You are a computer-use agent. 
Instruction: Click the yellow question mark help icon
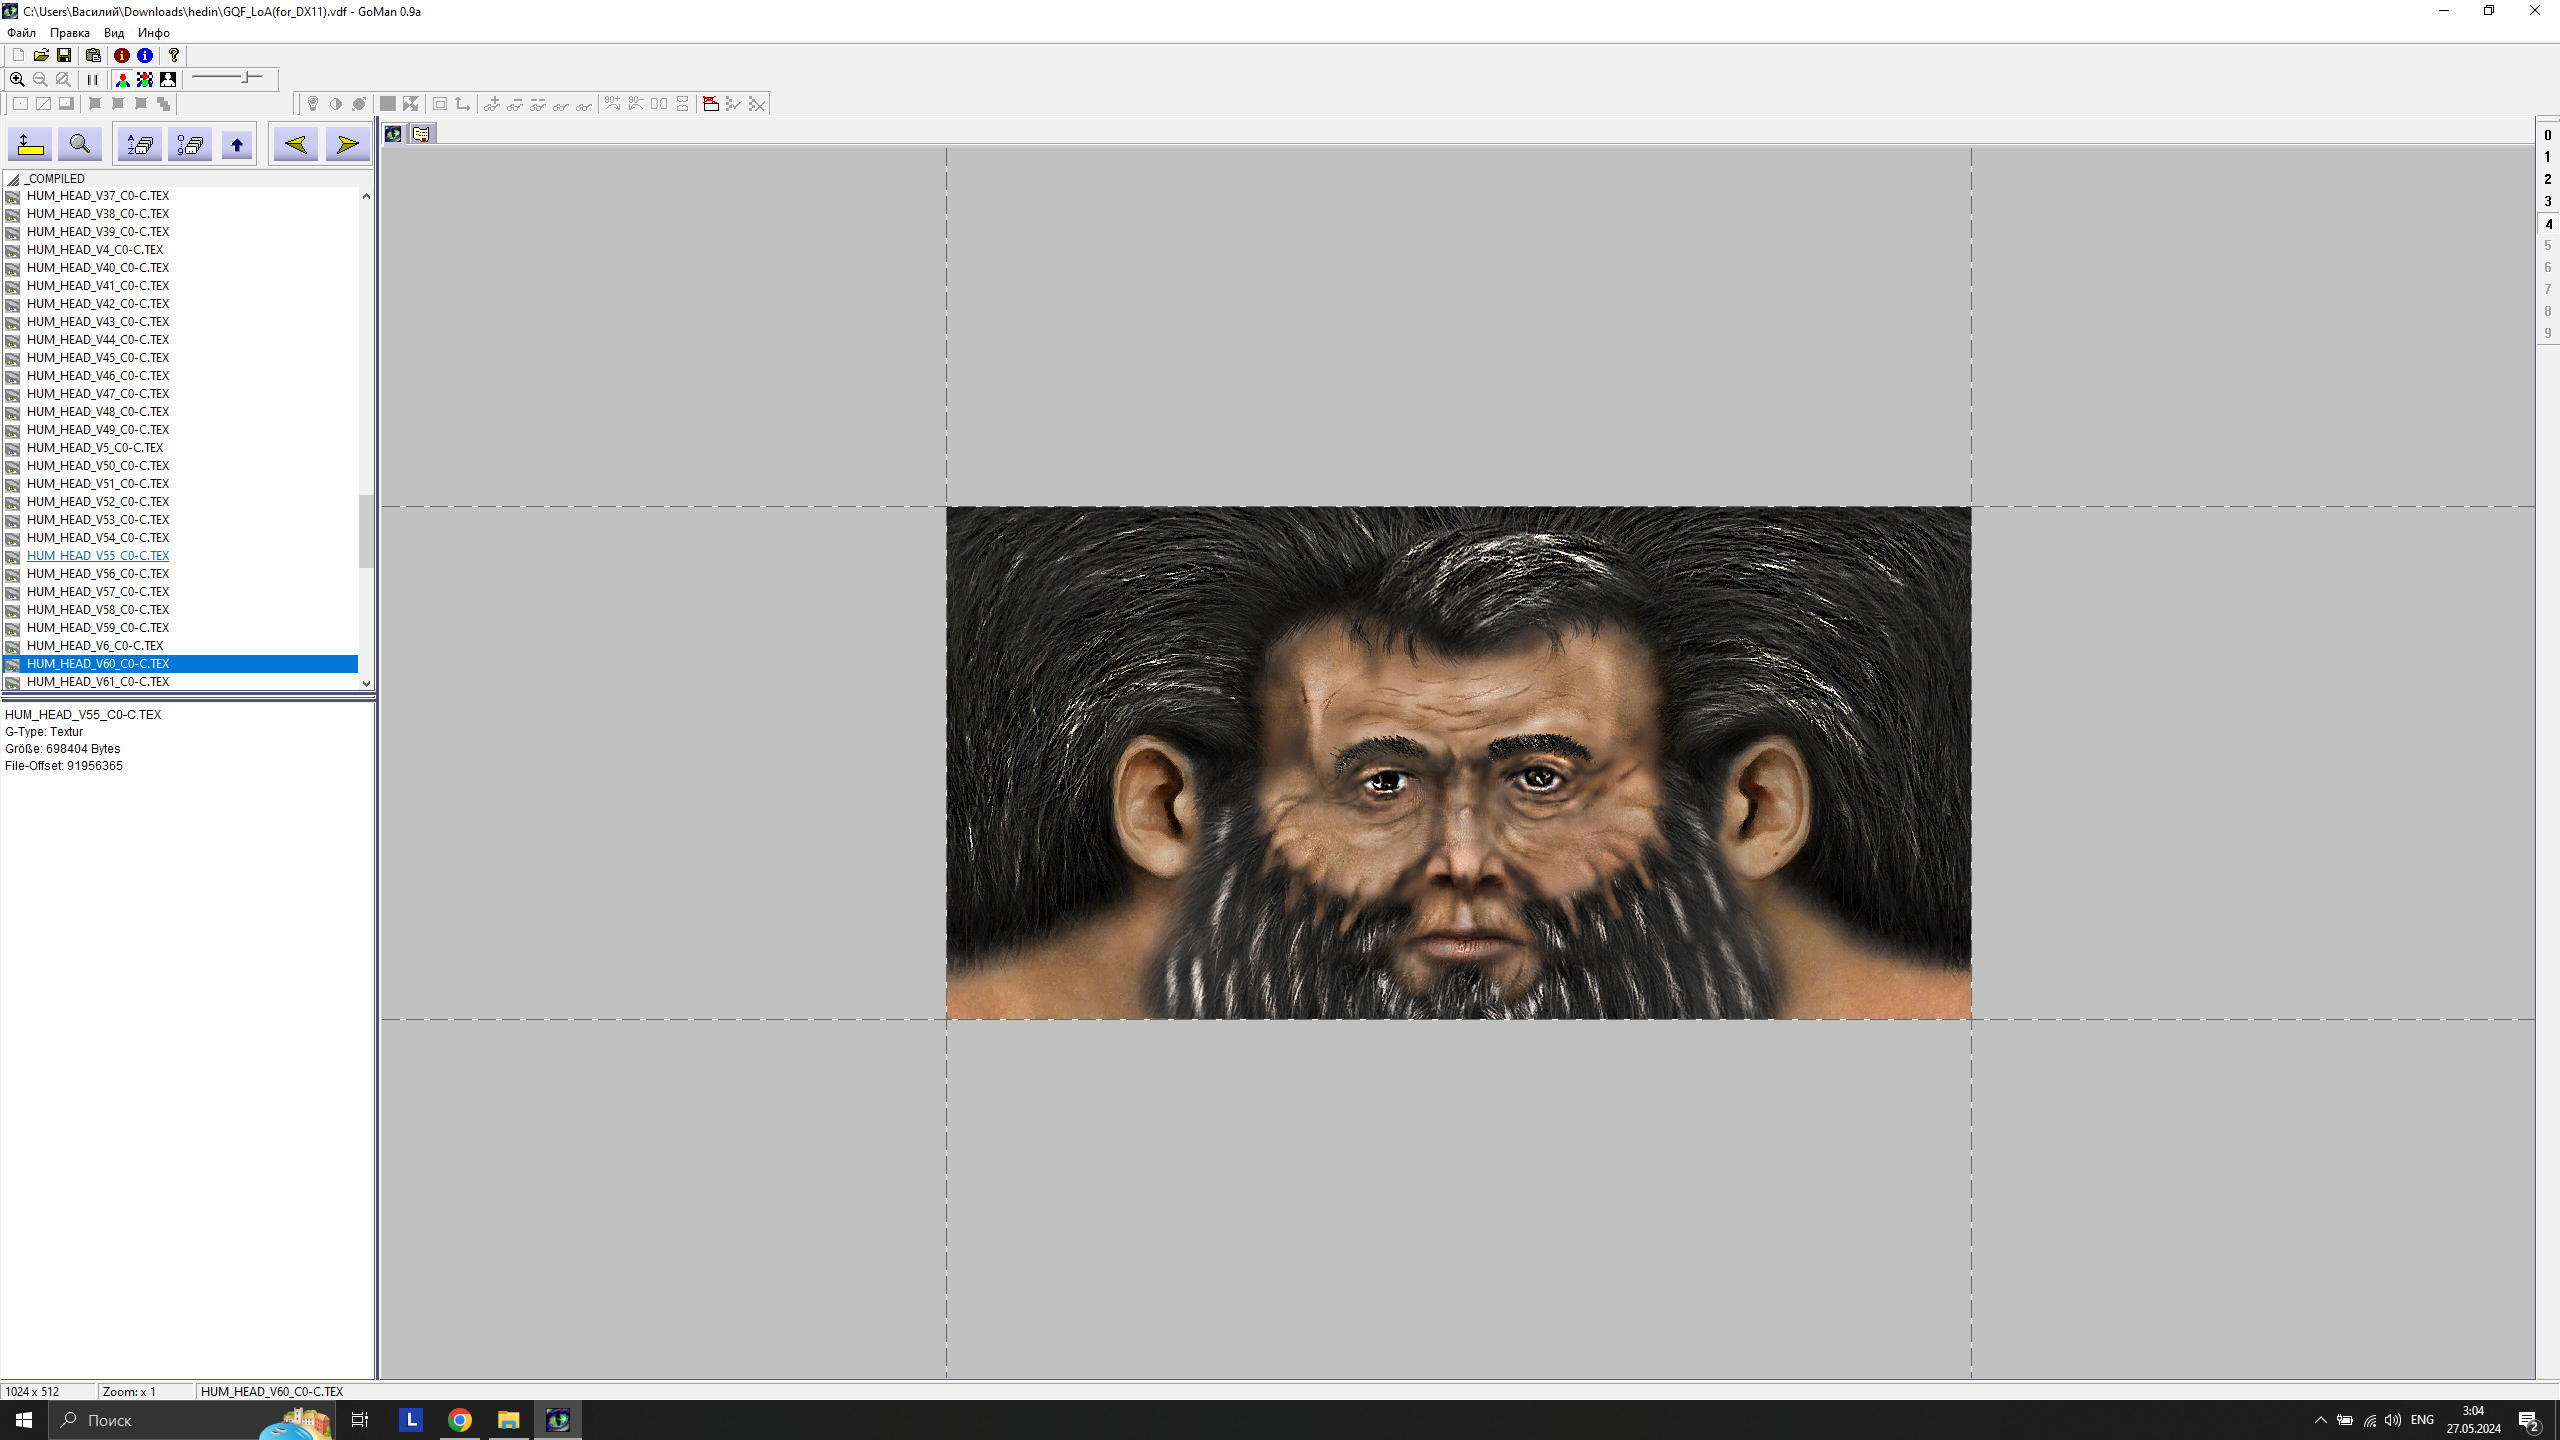[x=174, y=55]
